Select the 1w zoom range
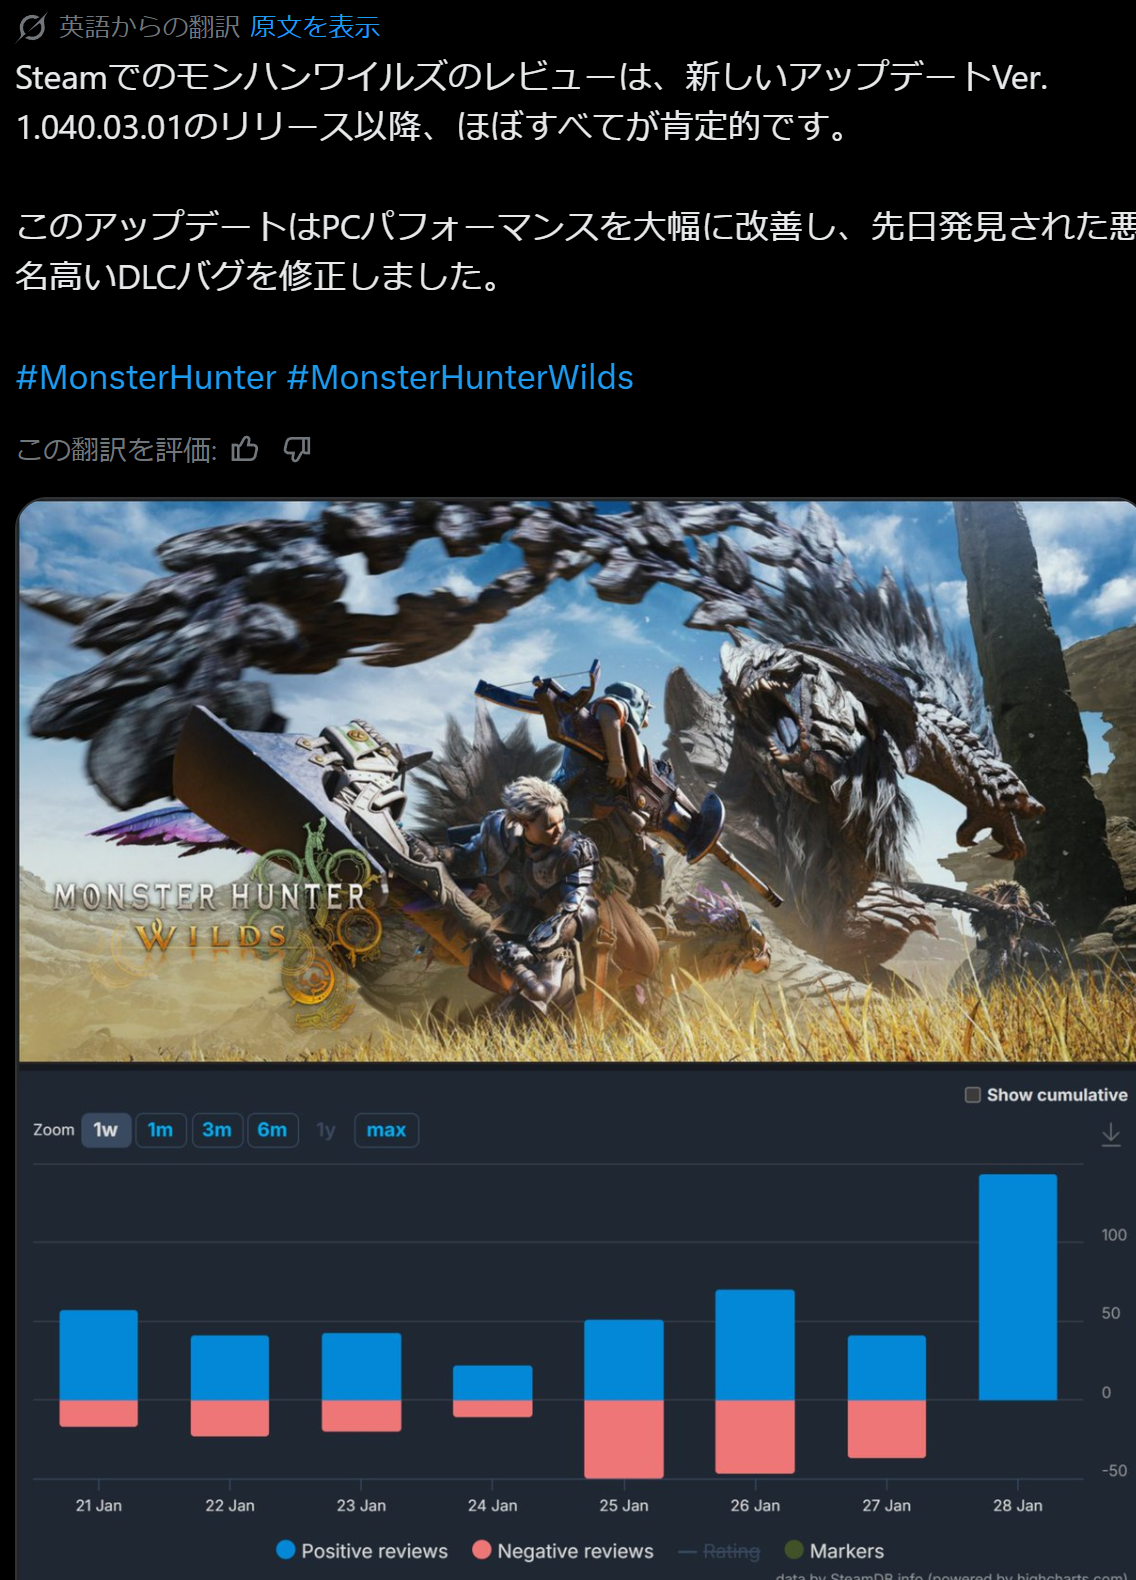 106,1130
